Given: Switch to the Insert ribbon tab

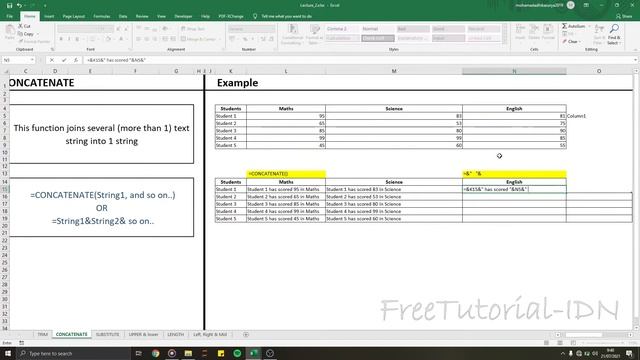Looking at the screenshot, I should (49, 16).
